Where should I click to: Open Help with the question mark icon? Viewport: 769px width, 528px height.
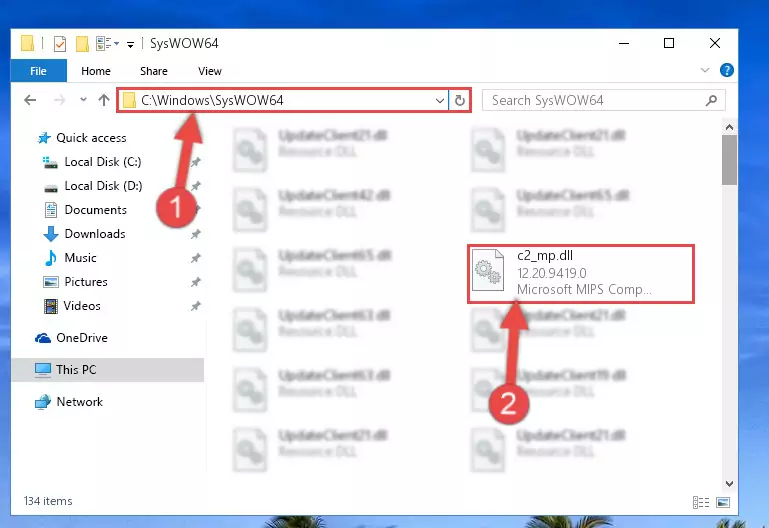point(726,70)
